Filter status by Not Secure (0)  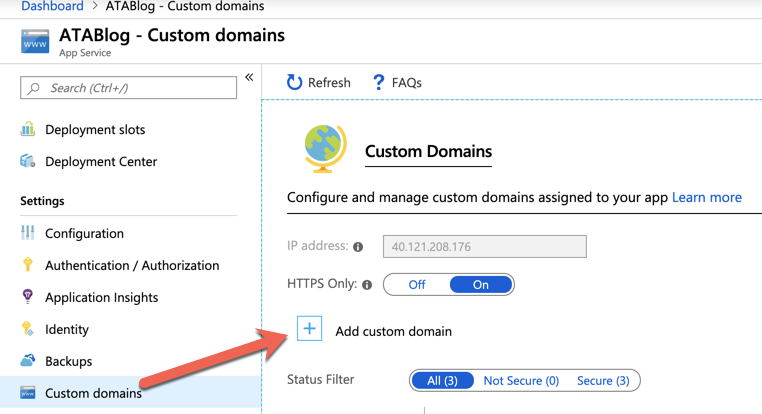[521, 380]
